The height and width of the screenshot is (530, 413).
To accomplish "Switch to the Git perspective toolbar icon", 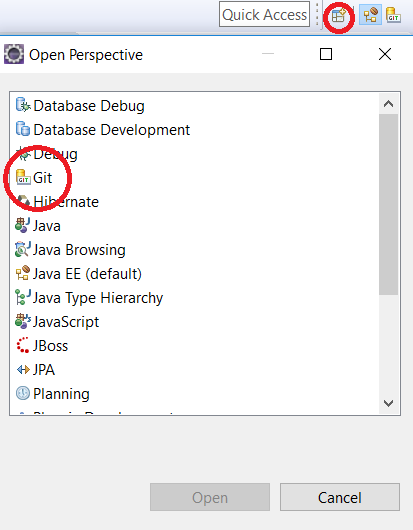I will [393, 15].
